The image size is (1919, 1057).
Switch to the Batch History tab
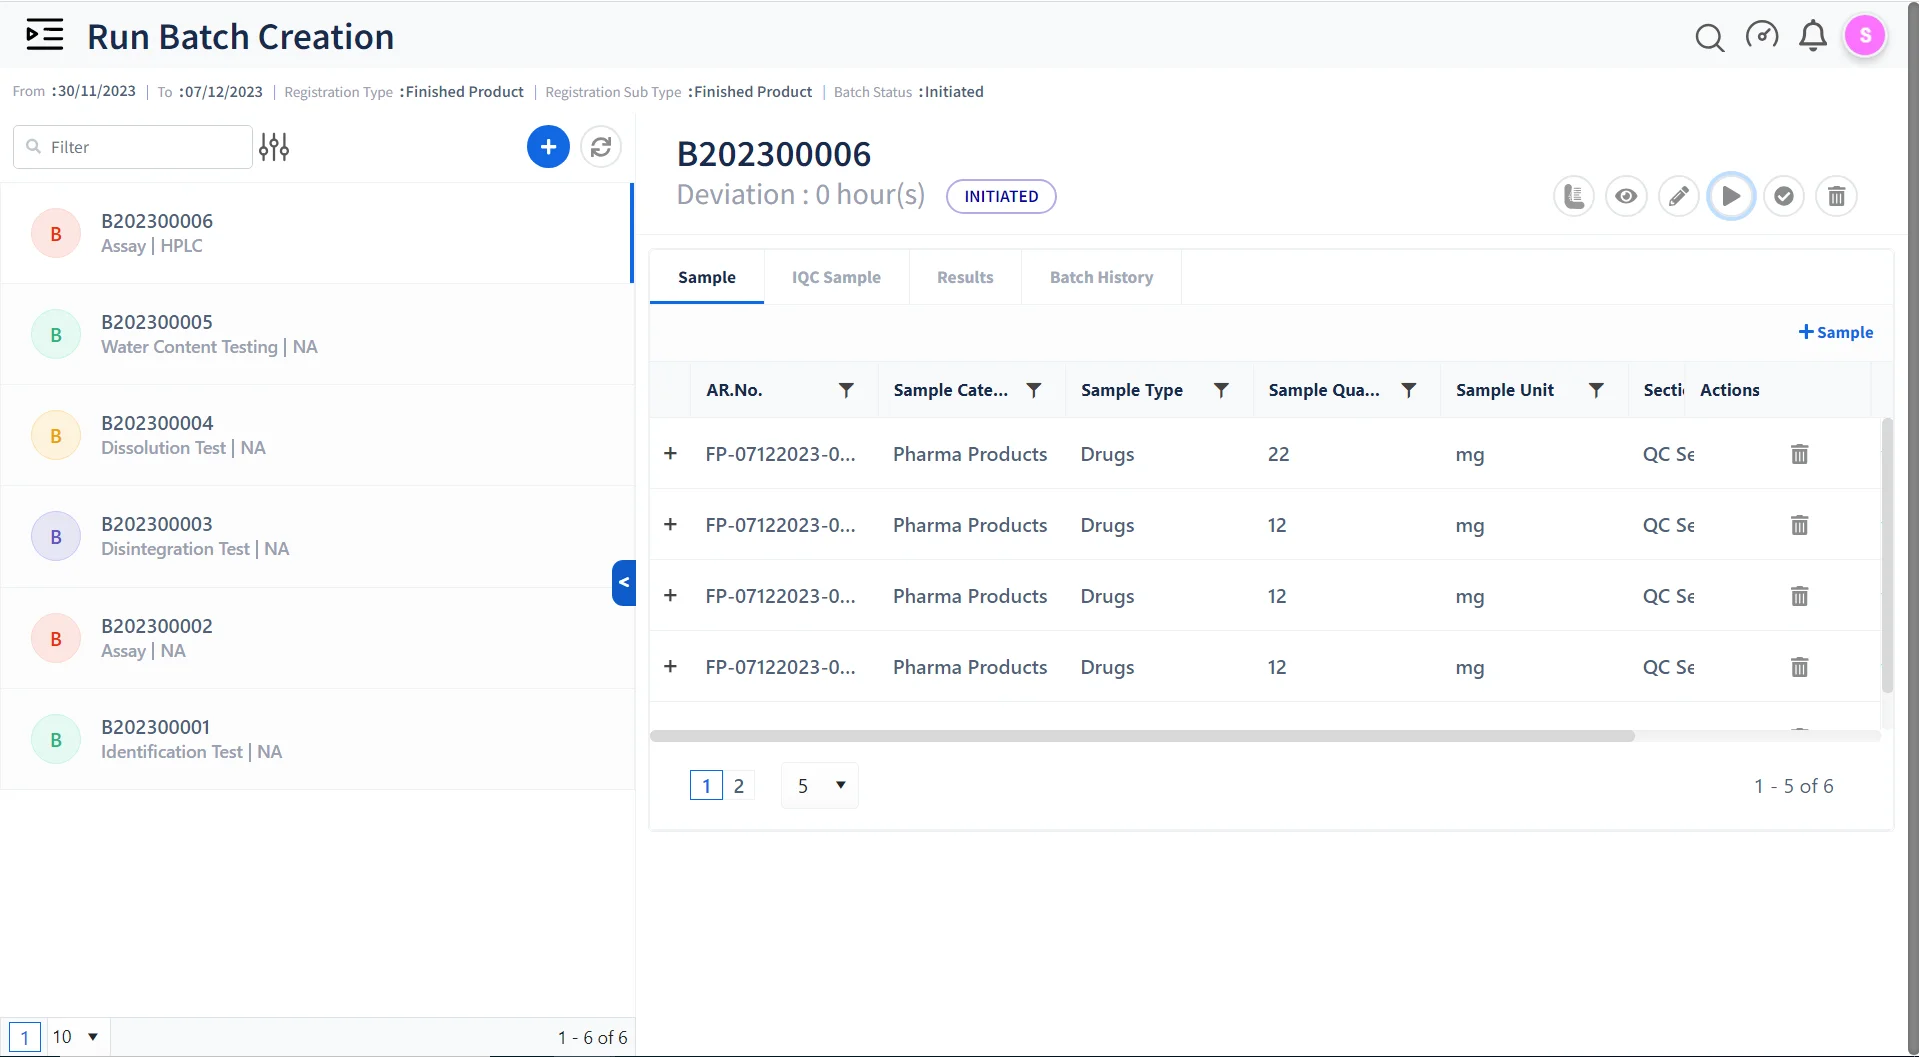[1101, 277]
